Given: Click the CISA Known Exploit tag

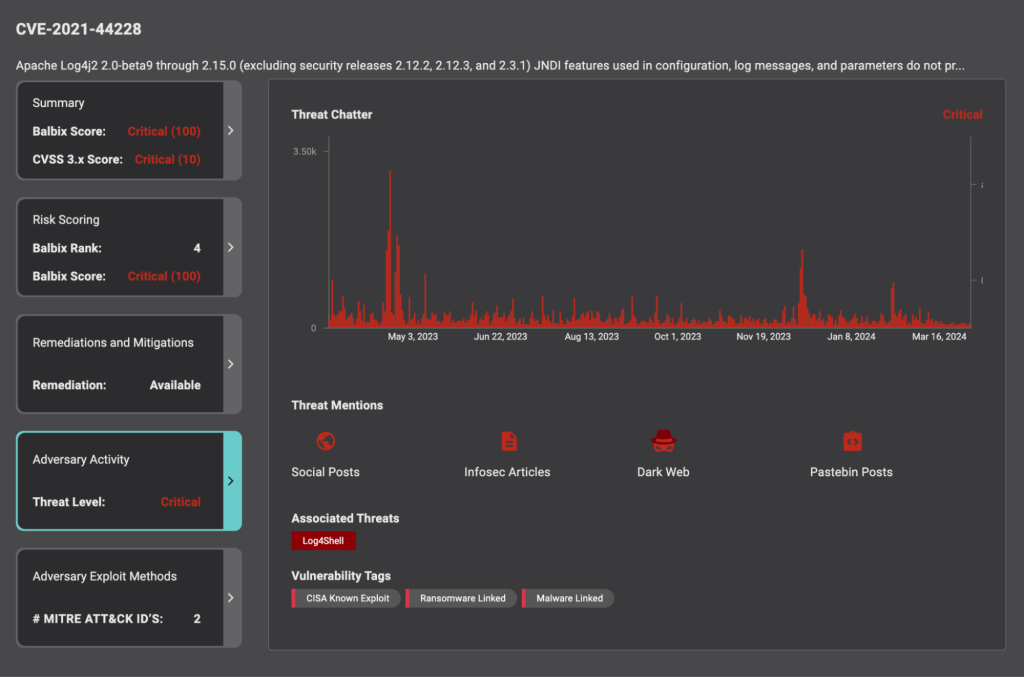Looking at the screenshot, I should click(x=347, y=598).
